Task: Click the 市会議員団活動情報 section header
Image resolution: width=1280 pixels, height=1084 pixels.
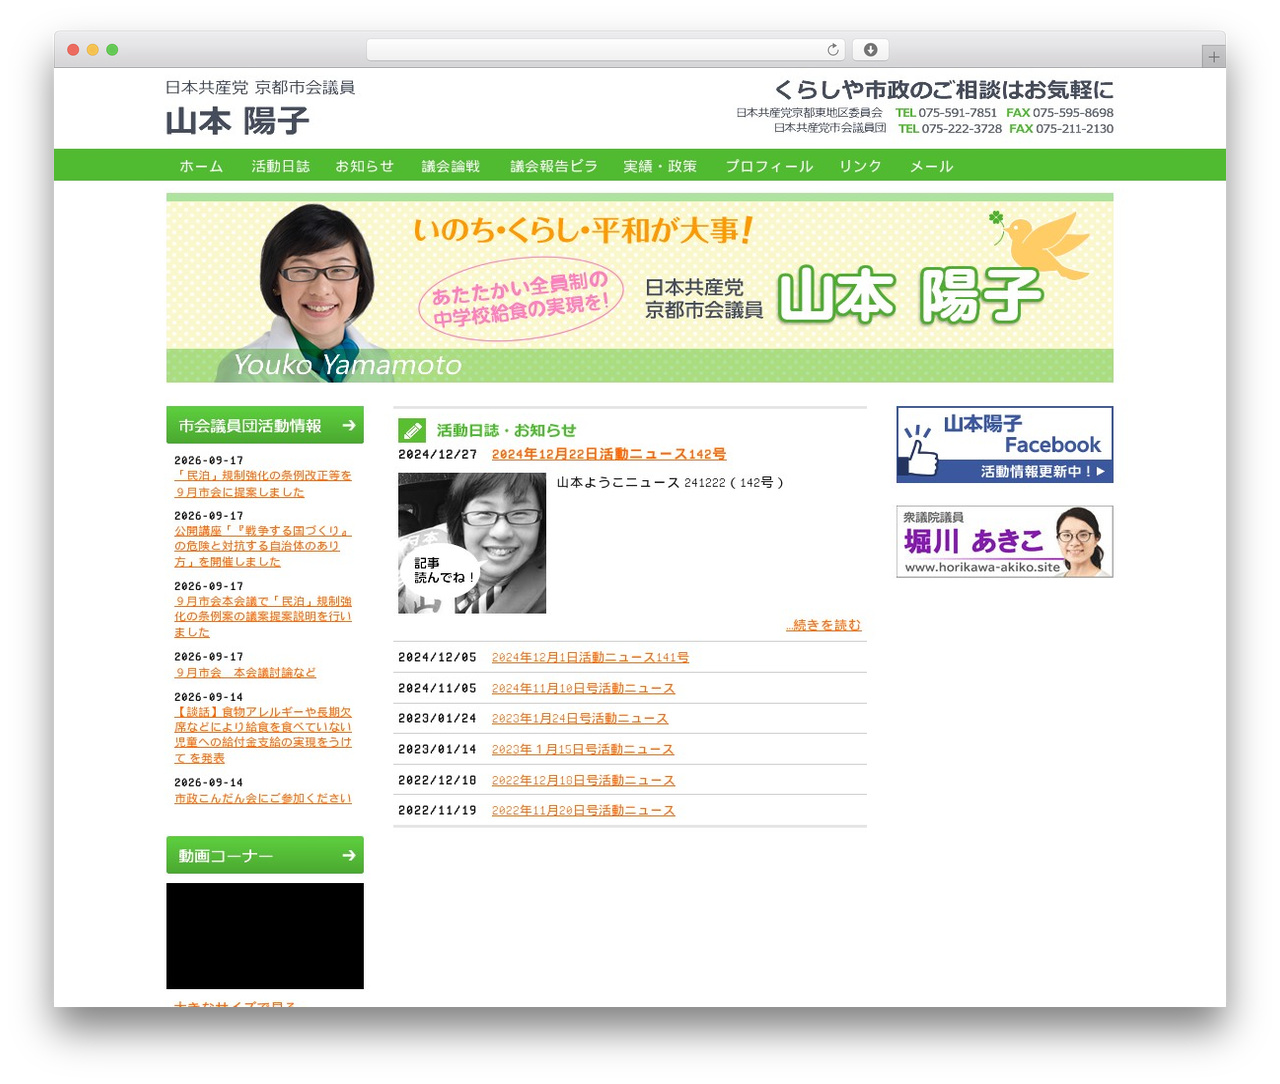Action: coord(265,425)
